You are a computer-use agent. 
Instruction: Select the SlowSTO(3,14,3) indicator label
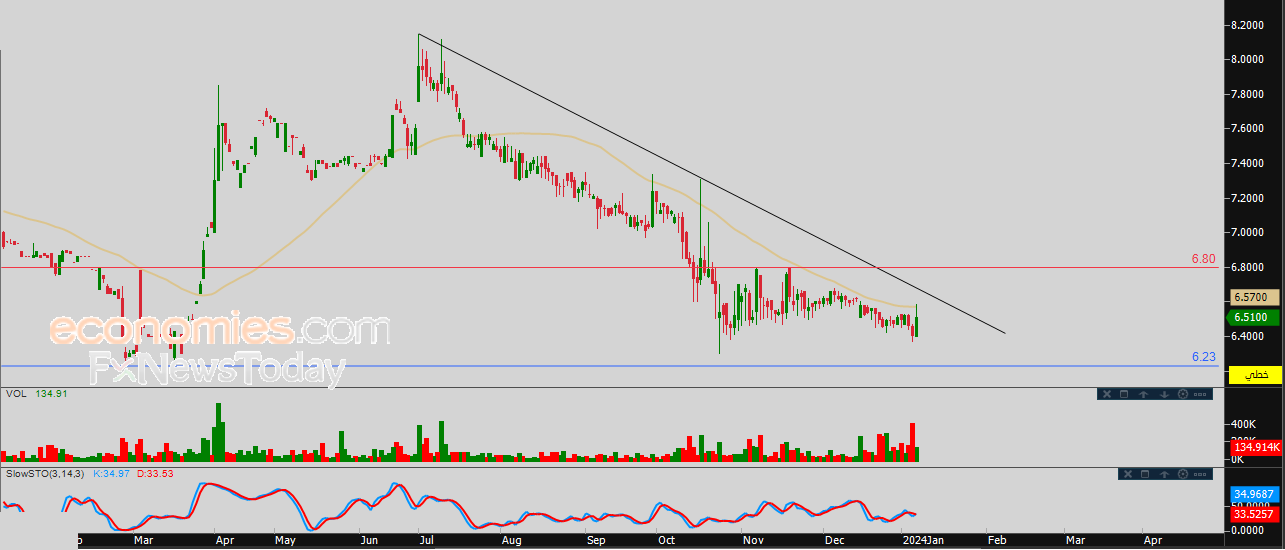point(45,473)
